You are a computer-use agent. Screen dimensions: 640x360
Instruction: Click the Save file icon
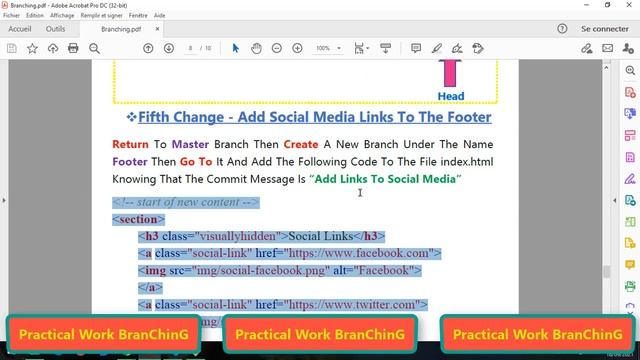tap(12, 48)
